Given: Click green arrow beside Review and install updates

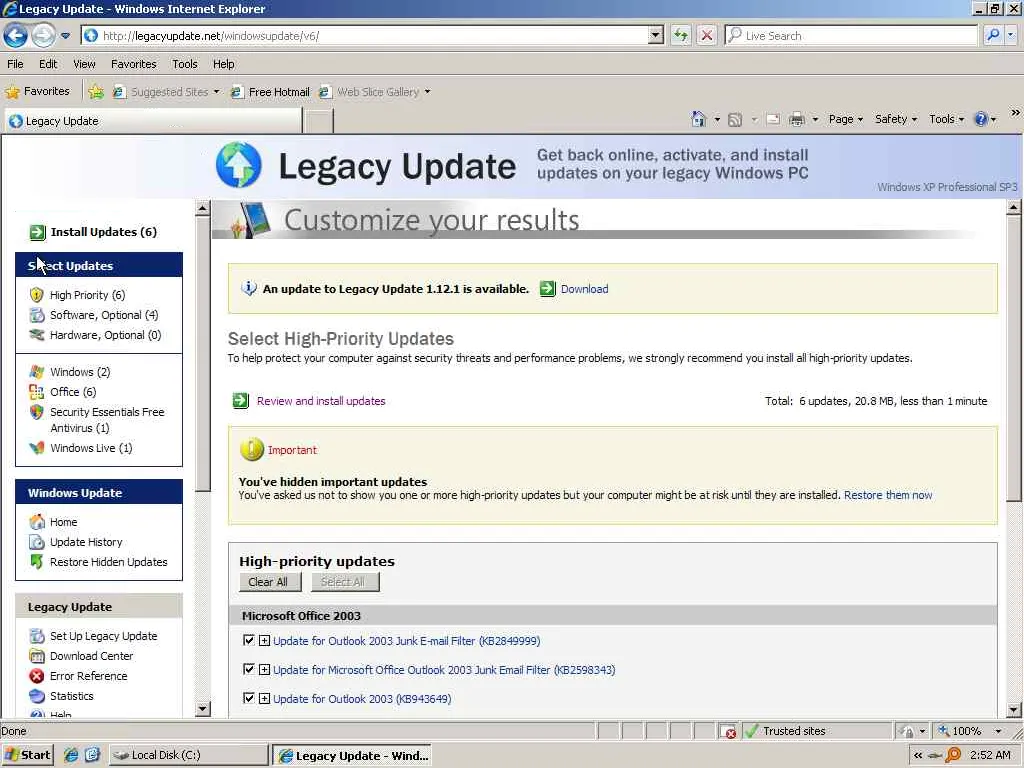Looking at the screenshot, I should (240, 401).
